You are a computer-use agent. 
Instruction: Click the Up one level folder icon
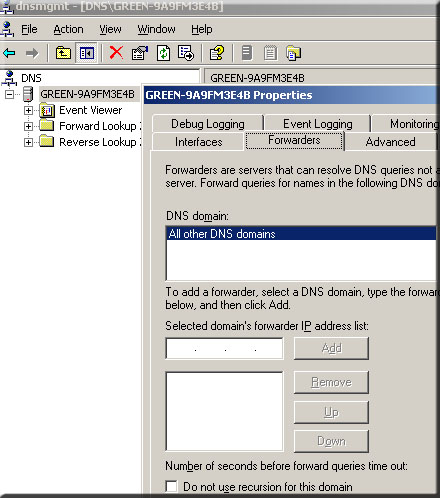63,53
